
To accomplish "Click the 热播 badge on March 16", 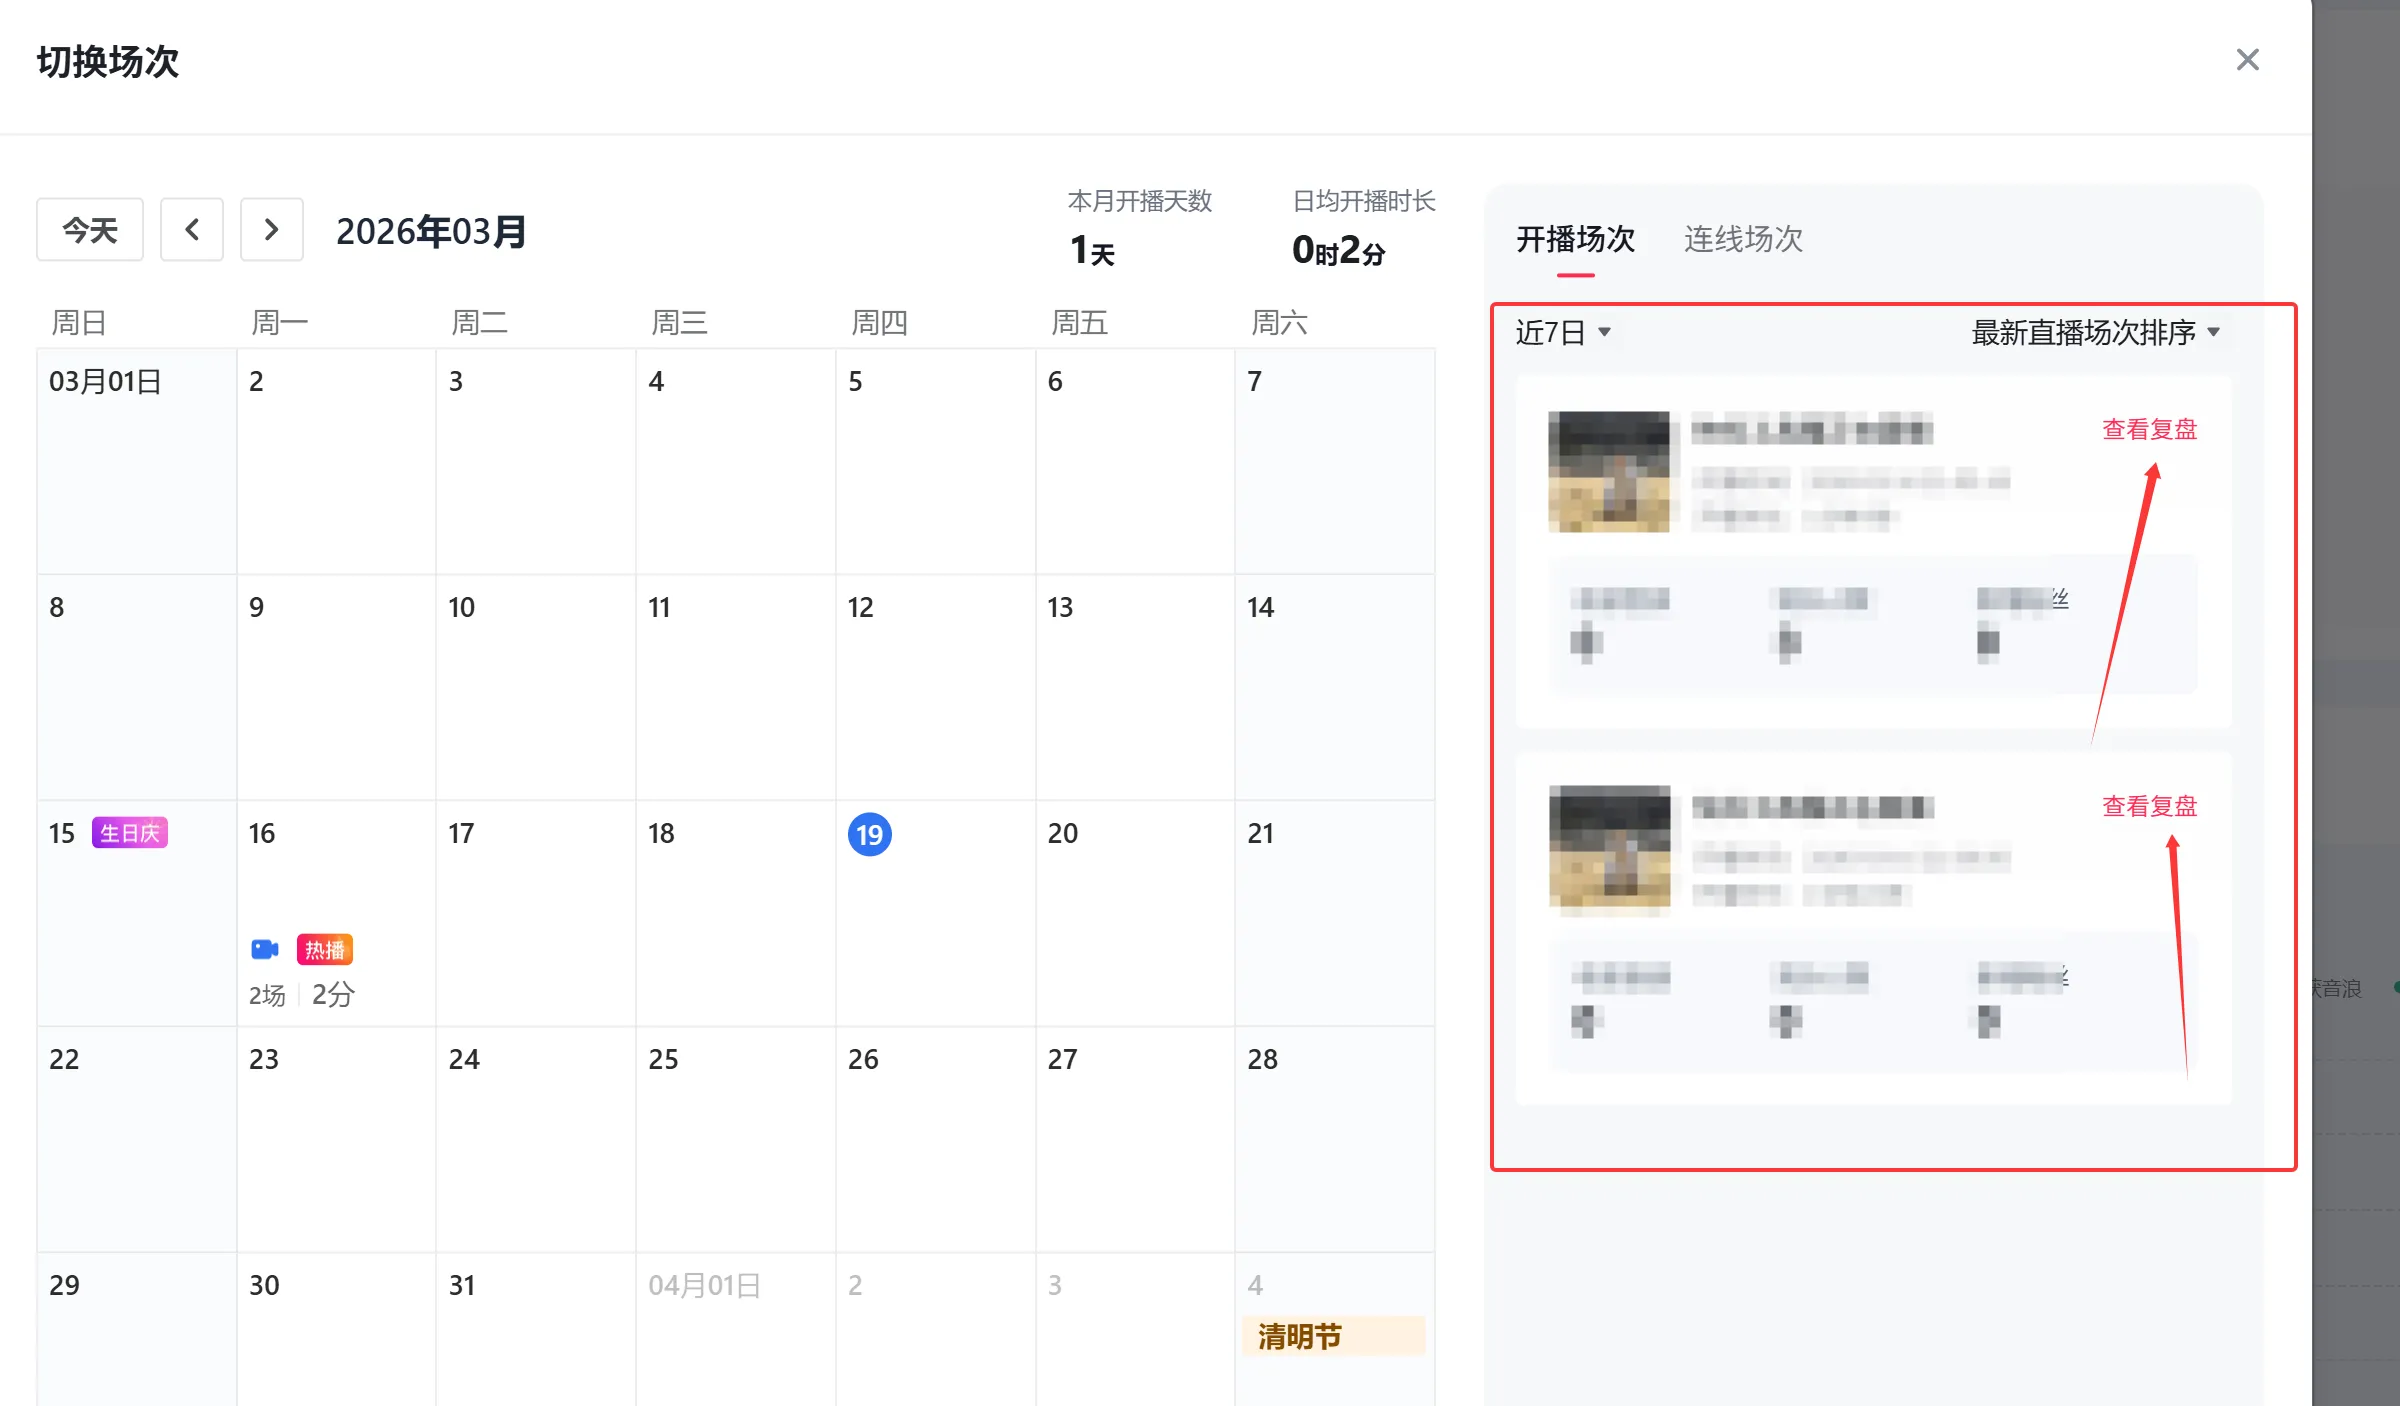I will 325,949.
